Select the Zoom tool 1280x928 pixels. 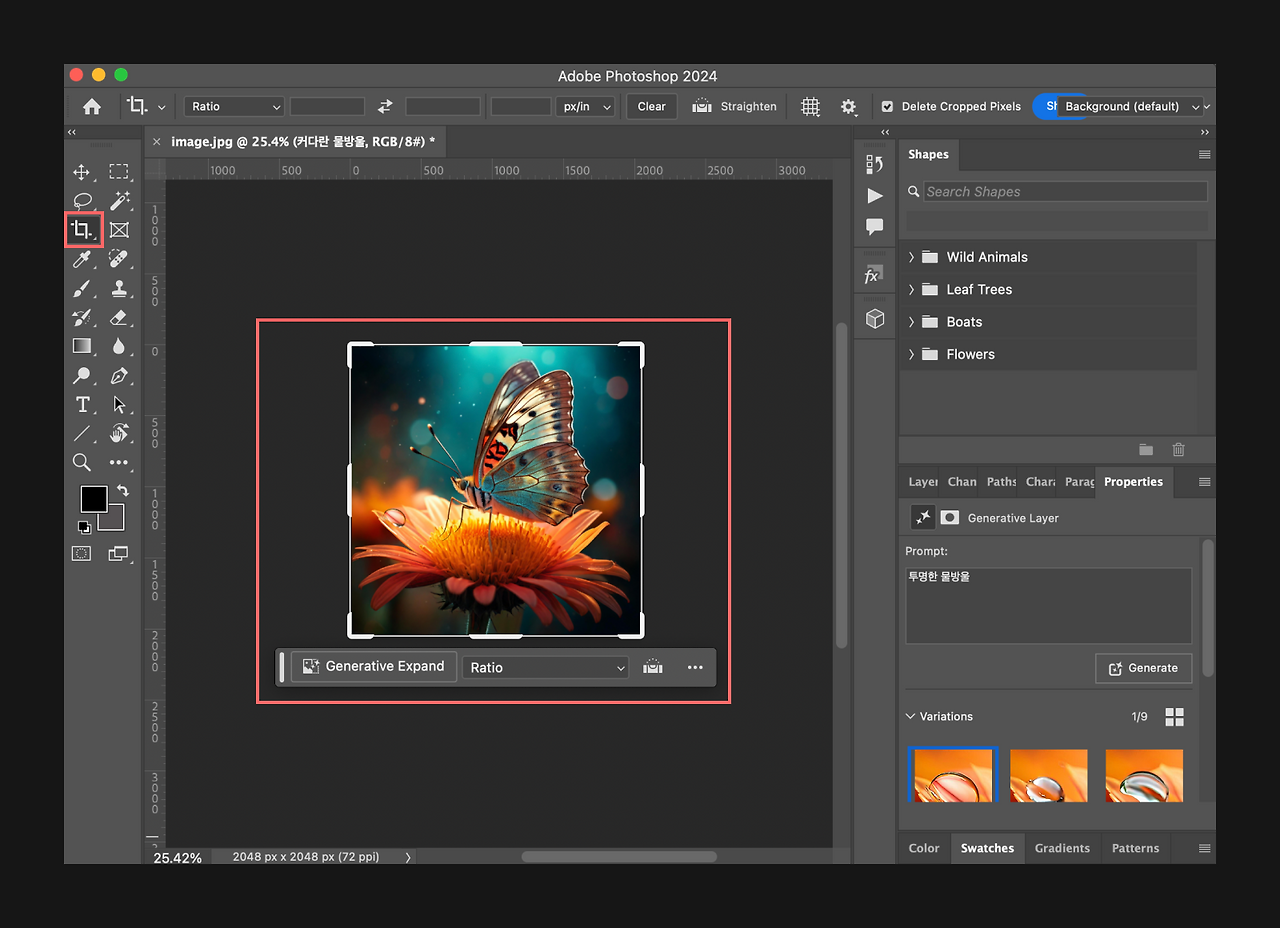(82, 462)
